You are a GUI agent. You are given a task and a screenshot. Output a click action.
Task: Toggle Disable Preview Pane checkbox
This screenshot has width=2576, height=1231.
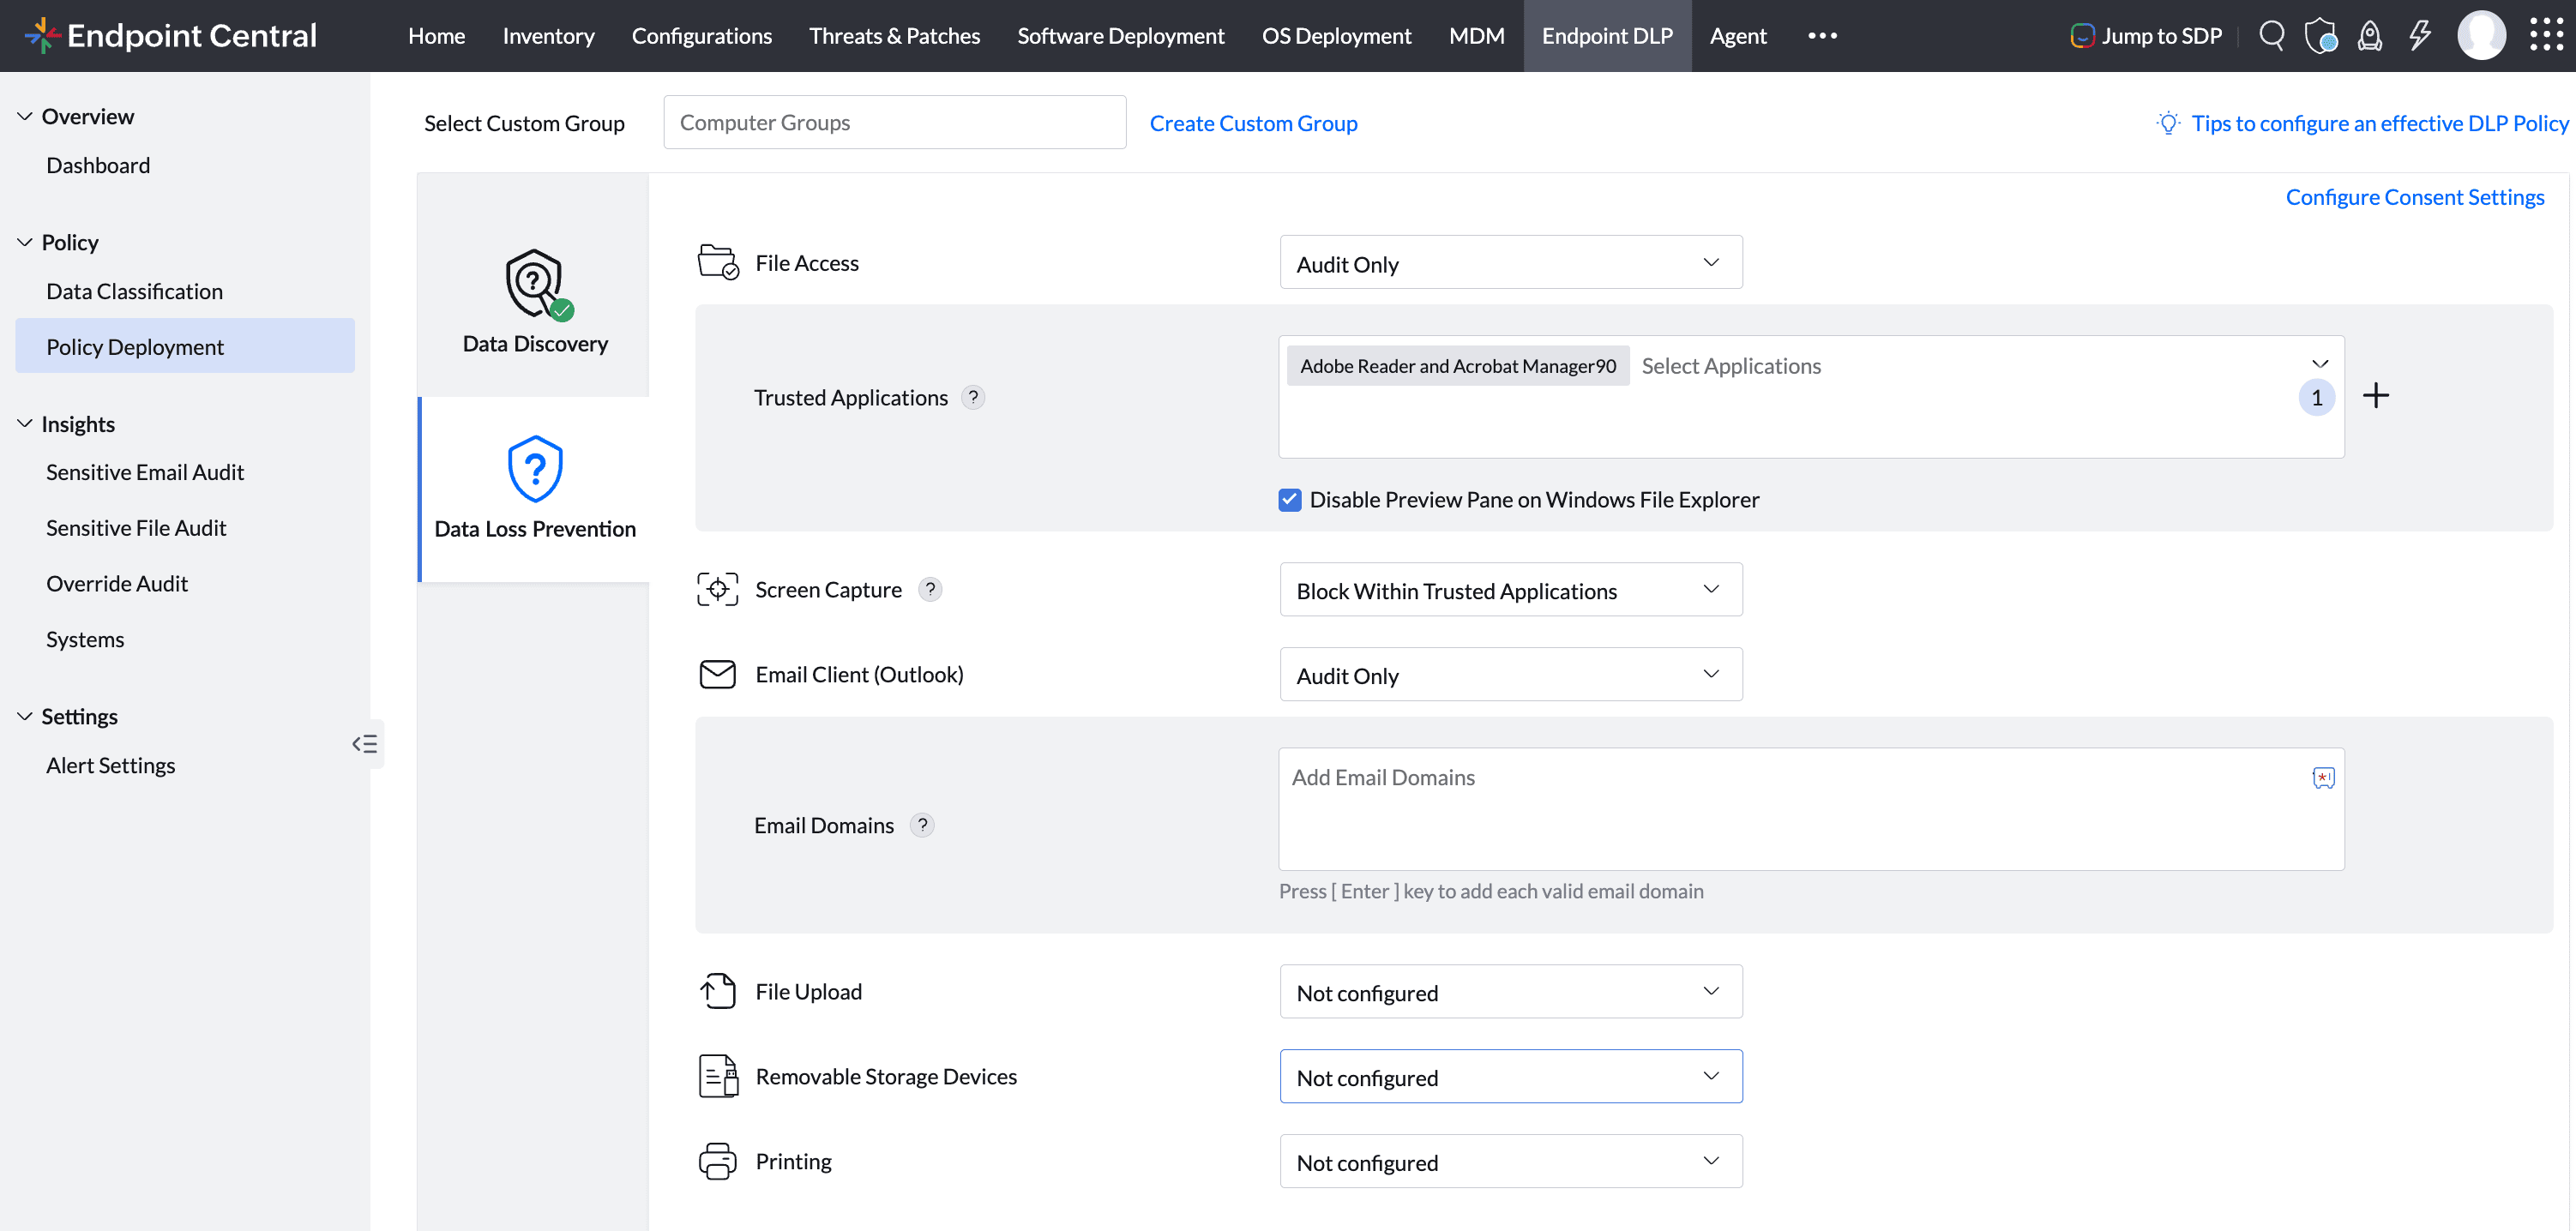tap(1290, 499)
